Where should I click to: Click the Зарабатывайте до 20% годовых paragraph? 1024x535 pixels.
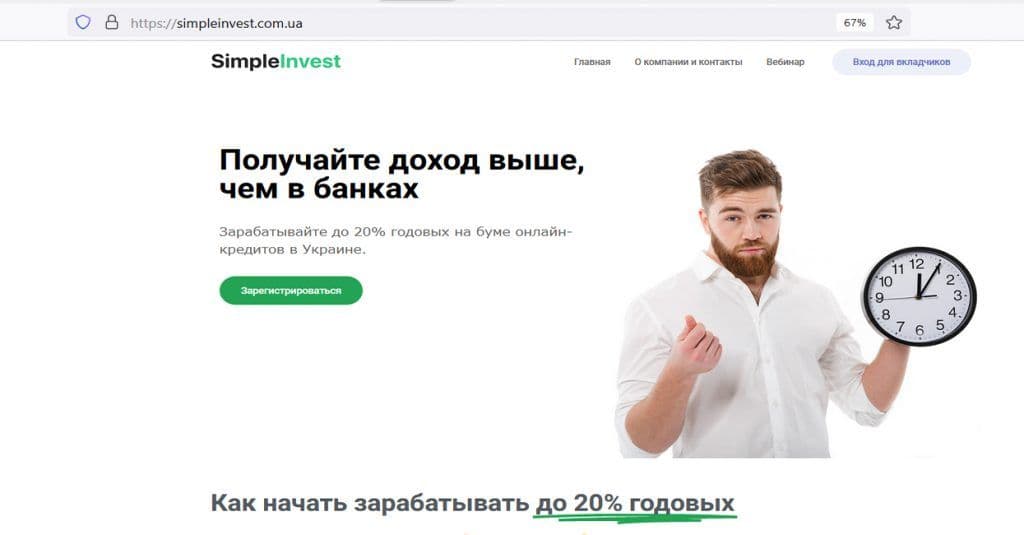pyautogui.click(x=395, y=240)
